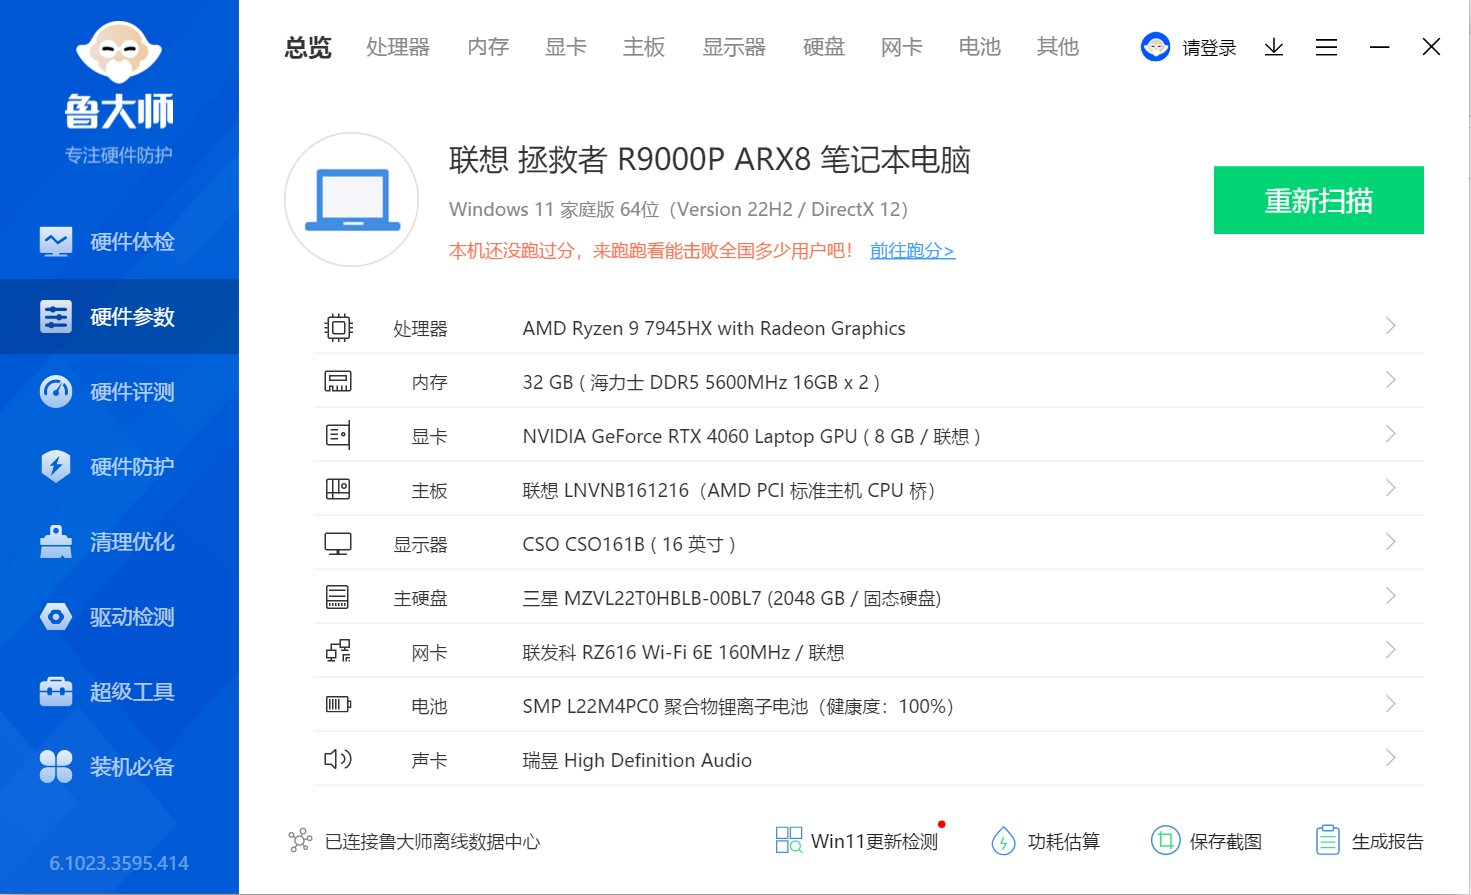The height and width of the screenshot is (895, 1471).
Task: Select 硬件参数 sidebar item
Action: [x=119, y=316]
